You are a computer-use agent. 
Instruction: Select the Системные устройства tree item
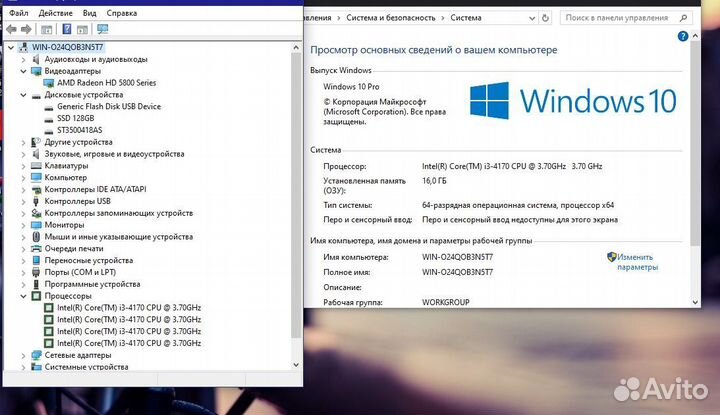86,367
